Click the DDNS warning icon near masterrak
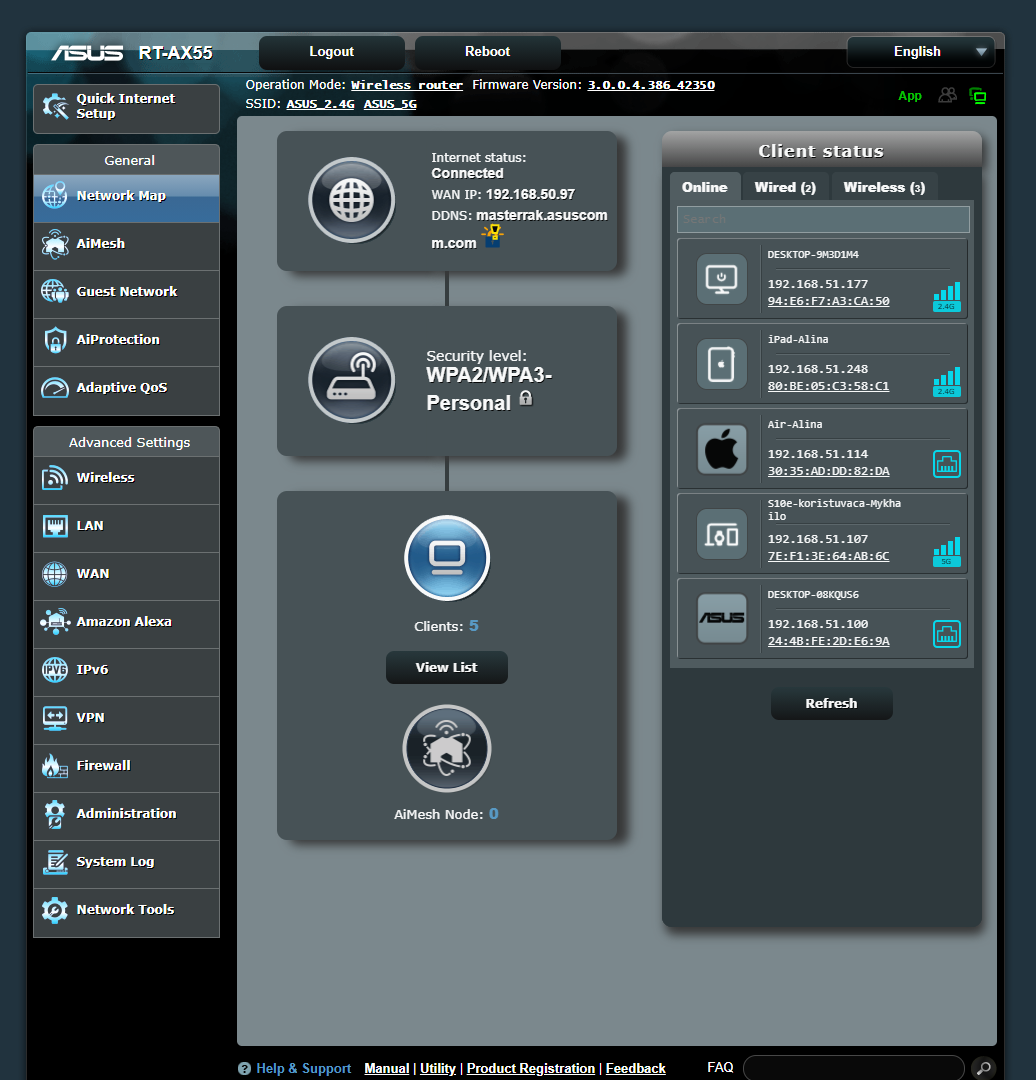 tap(493, 236)
